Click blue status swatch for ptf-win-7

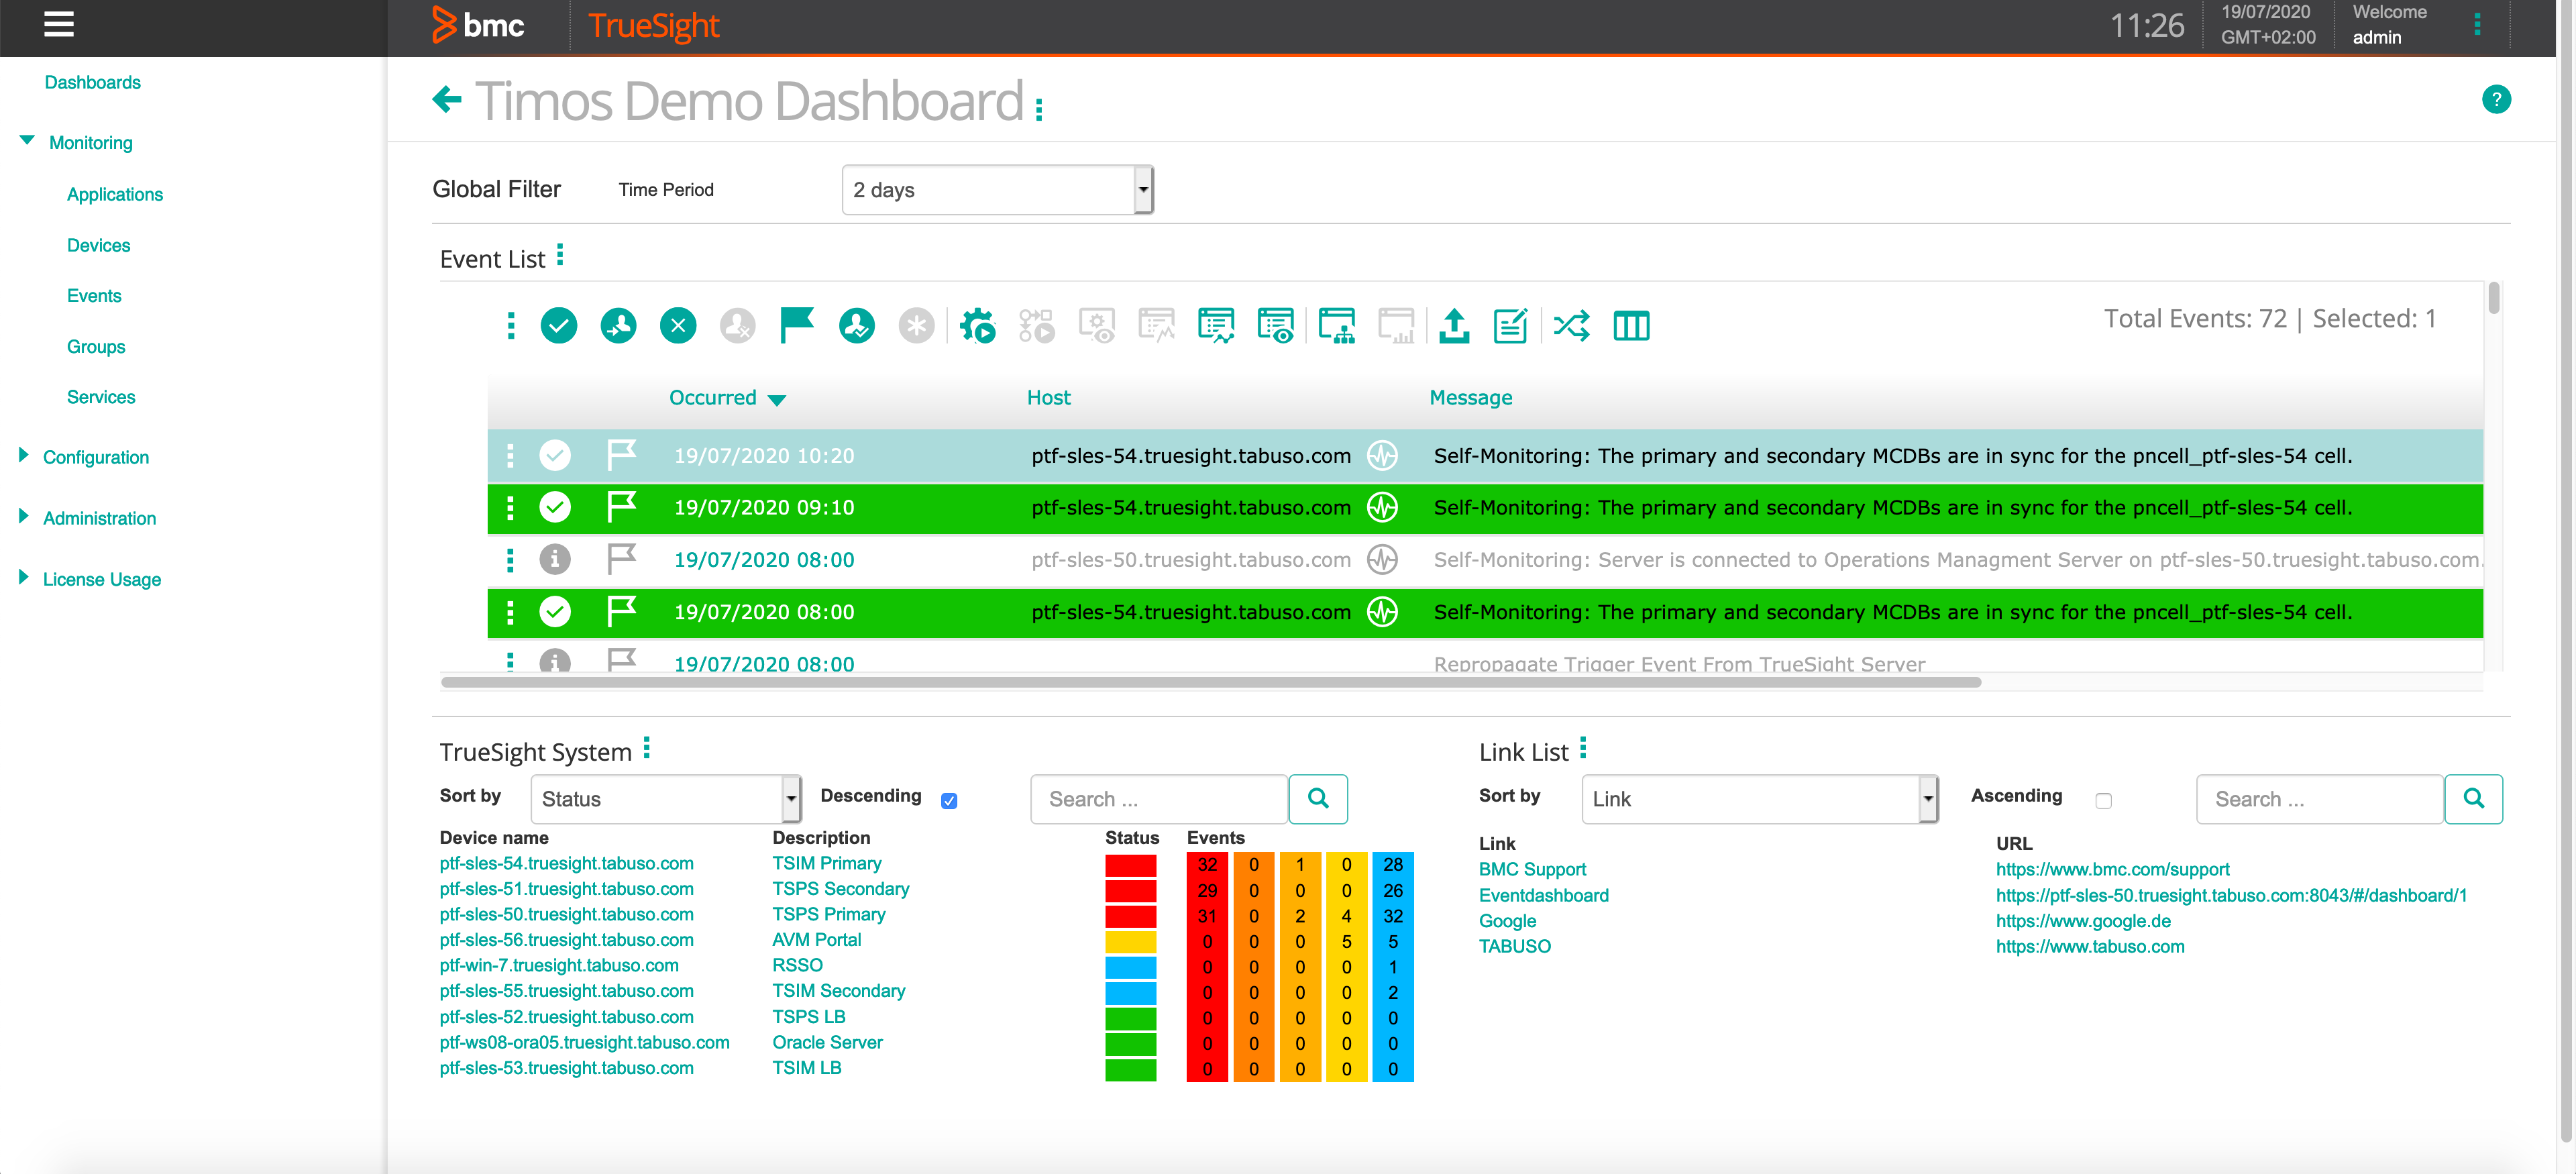(1130, 967)
